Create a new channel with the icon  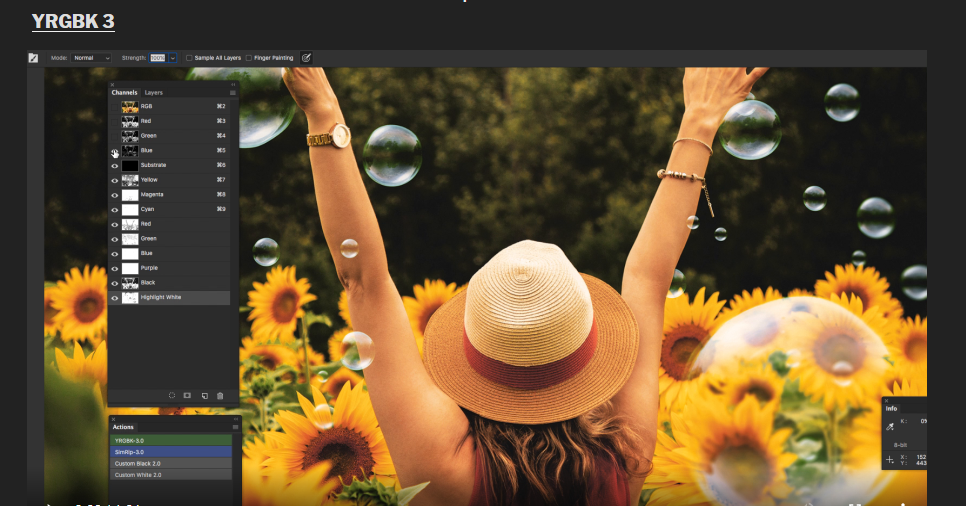pos(204,395)
